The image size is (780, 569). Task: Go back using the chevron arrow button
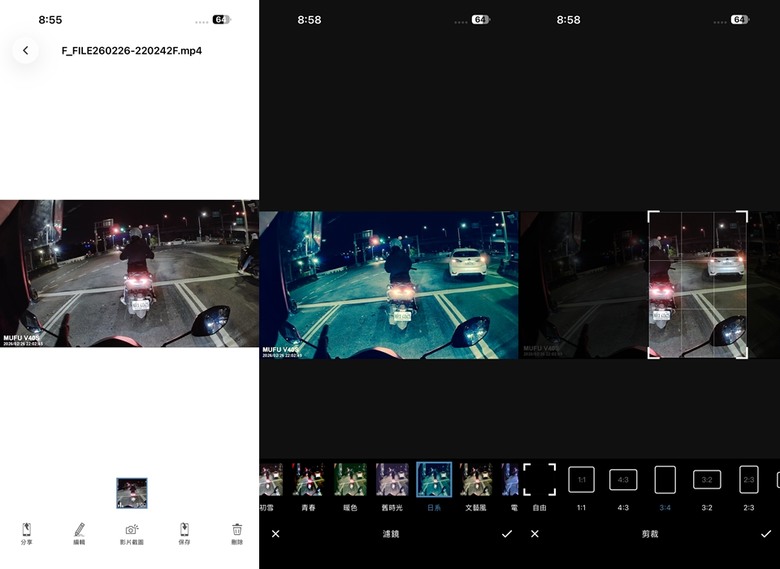click(25, 50)
